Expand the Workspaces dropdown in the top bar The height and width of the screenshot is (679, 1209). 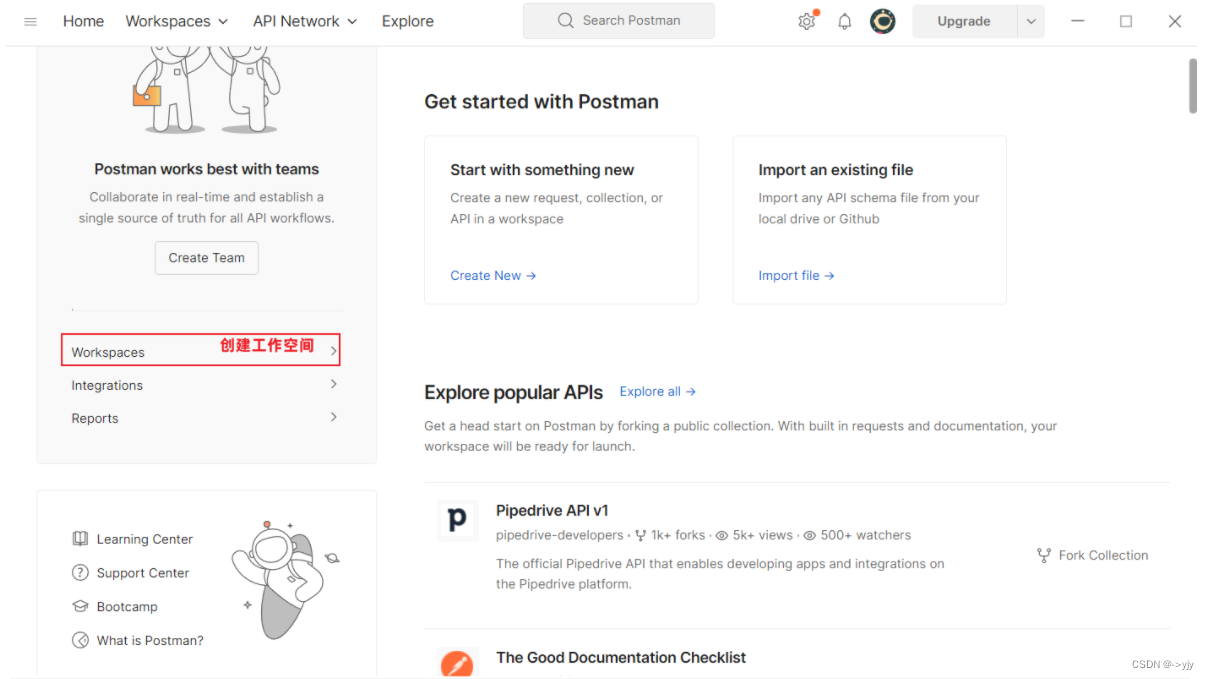(177, 21)
